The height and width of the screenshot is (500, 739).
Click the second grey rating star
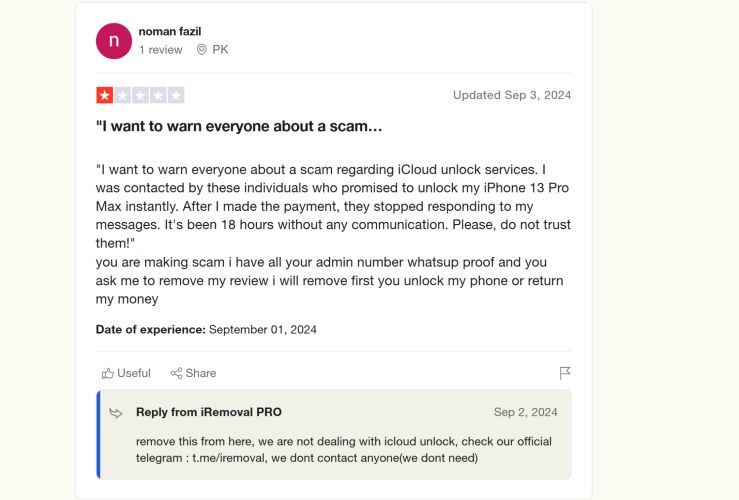click(122, 95)
